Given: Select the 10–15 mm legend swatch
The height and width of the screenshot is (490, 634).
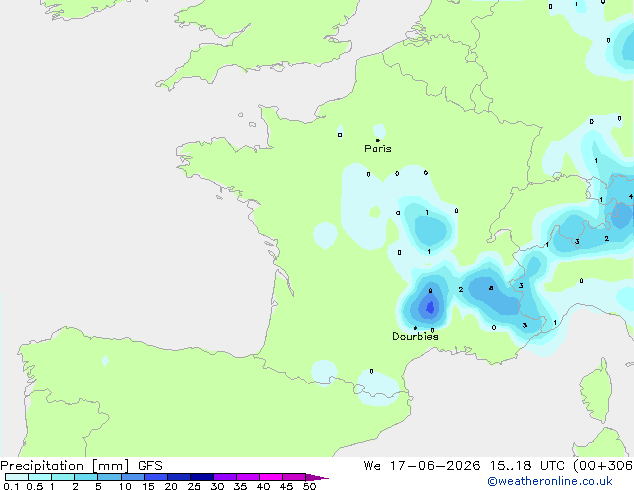Looking at the screenshot, I should coord(132,477).
